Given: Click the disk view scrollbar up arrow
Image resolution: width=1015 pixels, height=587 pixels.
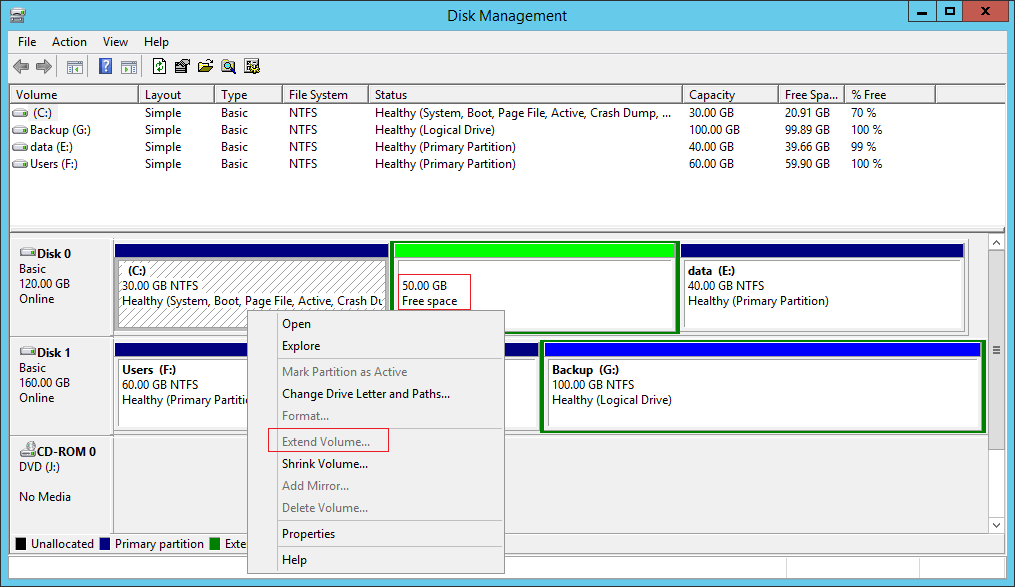Looking at the screenshot, I should click(x=996, y=243).
